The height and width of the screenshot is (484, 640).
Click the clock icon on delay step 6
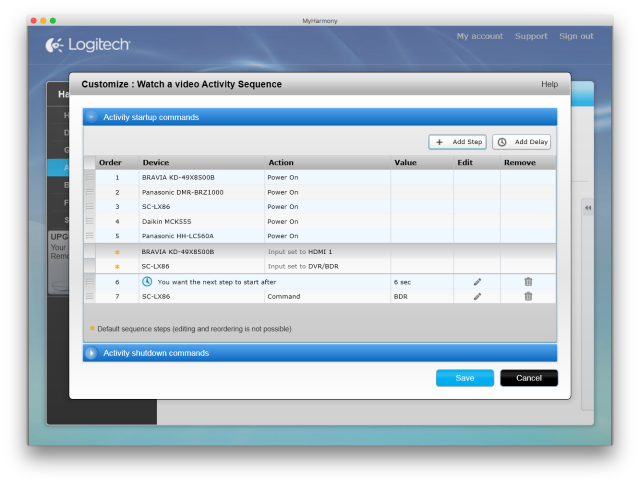pos(147,282)
